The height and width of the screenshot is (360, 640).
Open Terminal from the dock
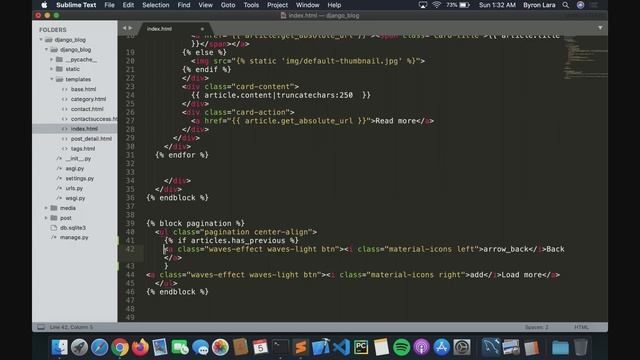[281, 347]
